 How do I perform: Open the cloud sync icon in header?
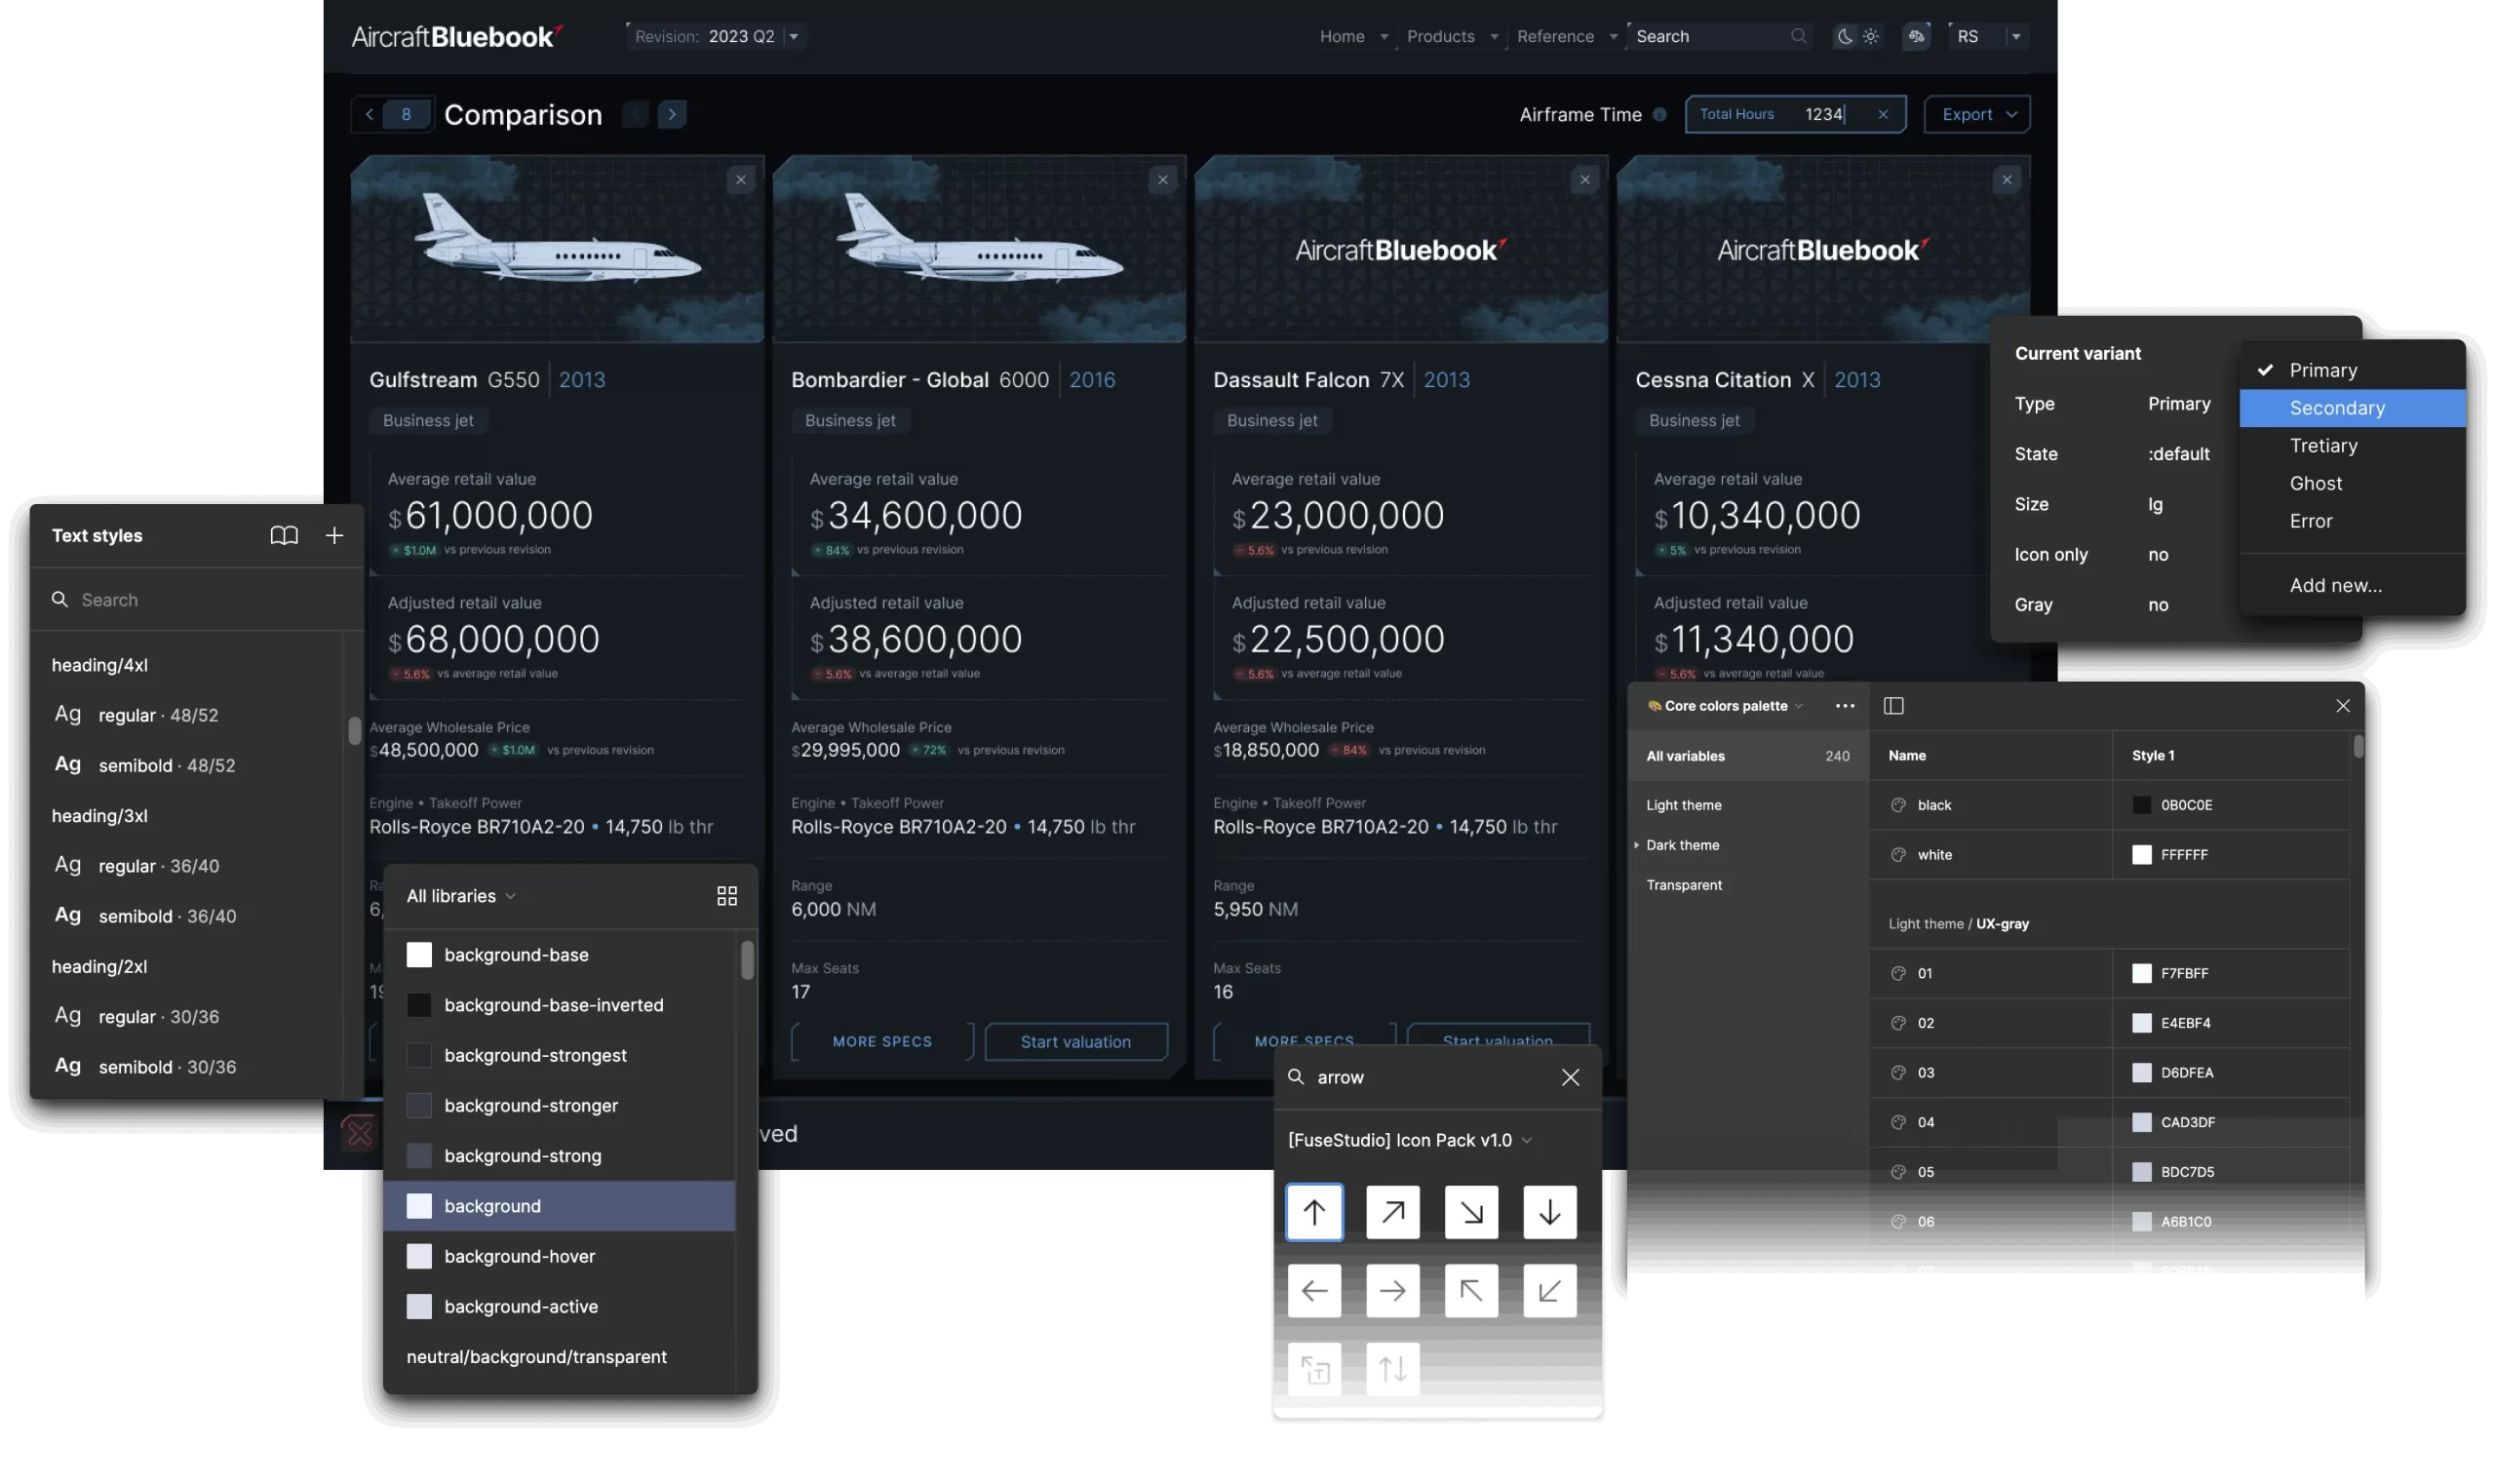point(1915,36)
